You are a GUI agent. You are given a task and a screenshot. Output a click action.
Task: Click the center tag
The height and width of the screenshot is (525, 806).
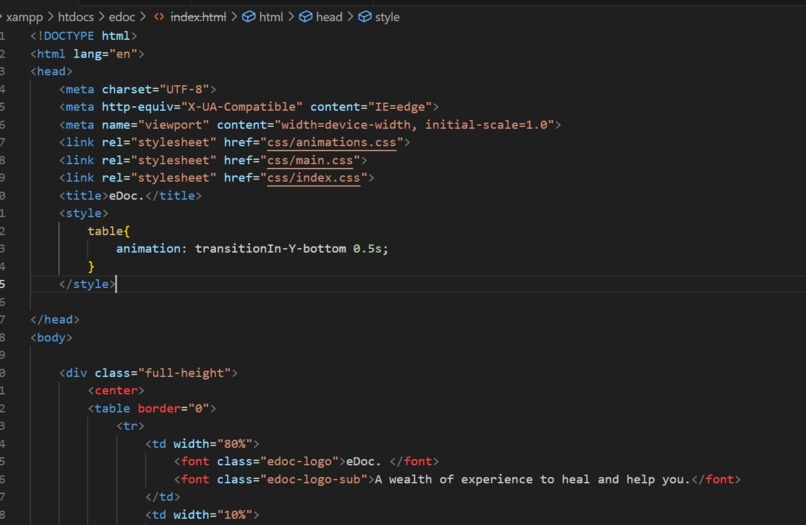click(x=116, y=391)
